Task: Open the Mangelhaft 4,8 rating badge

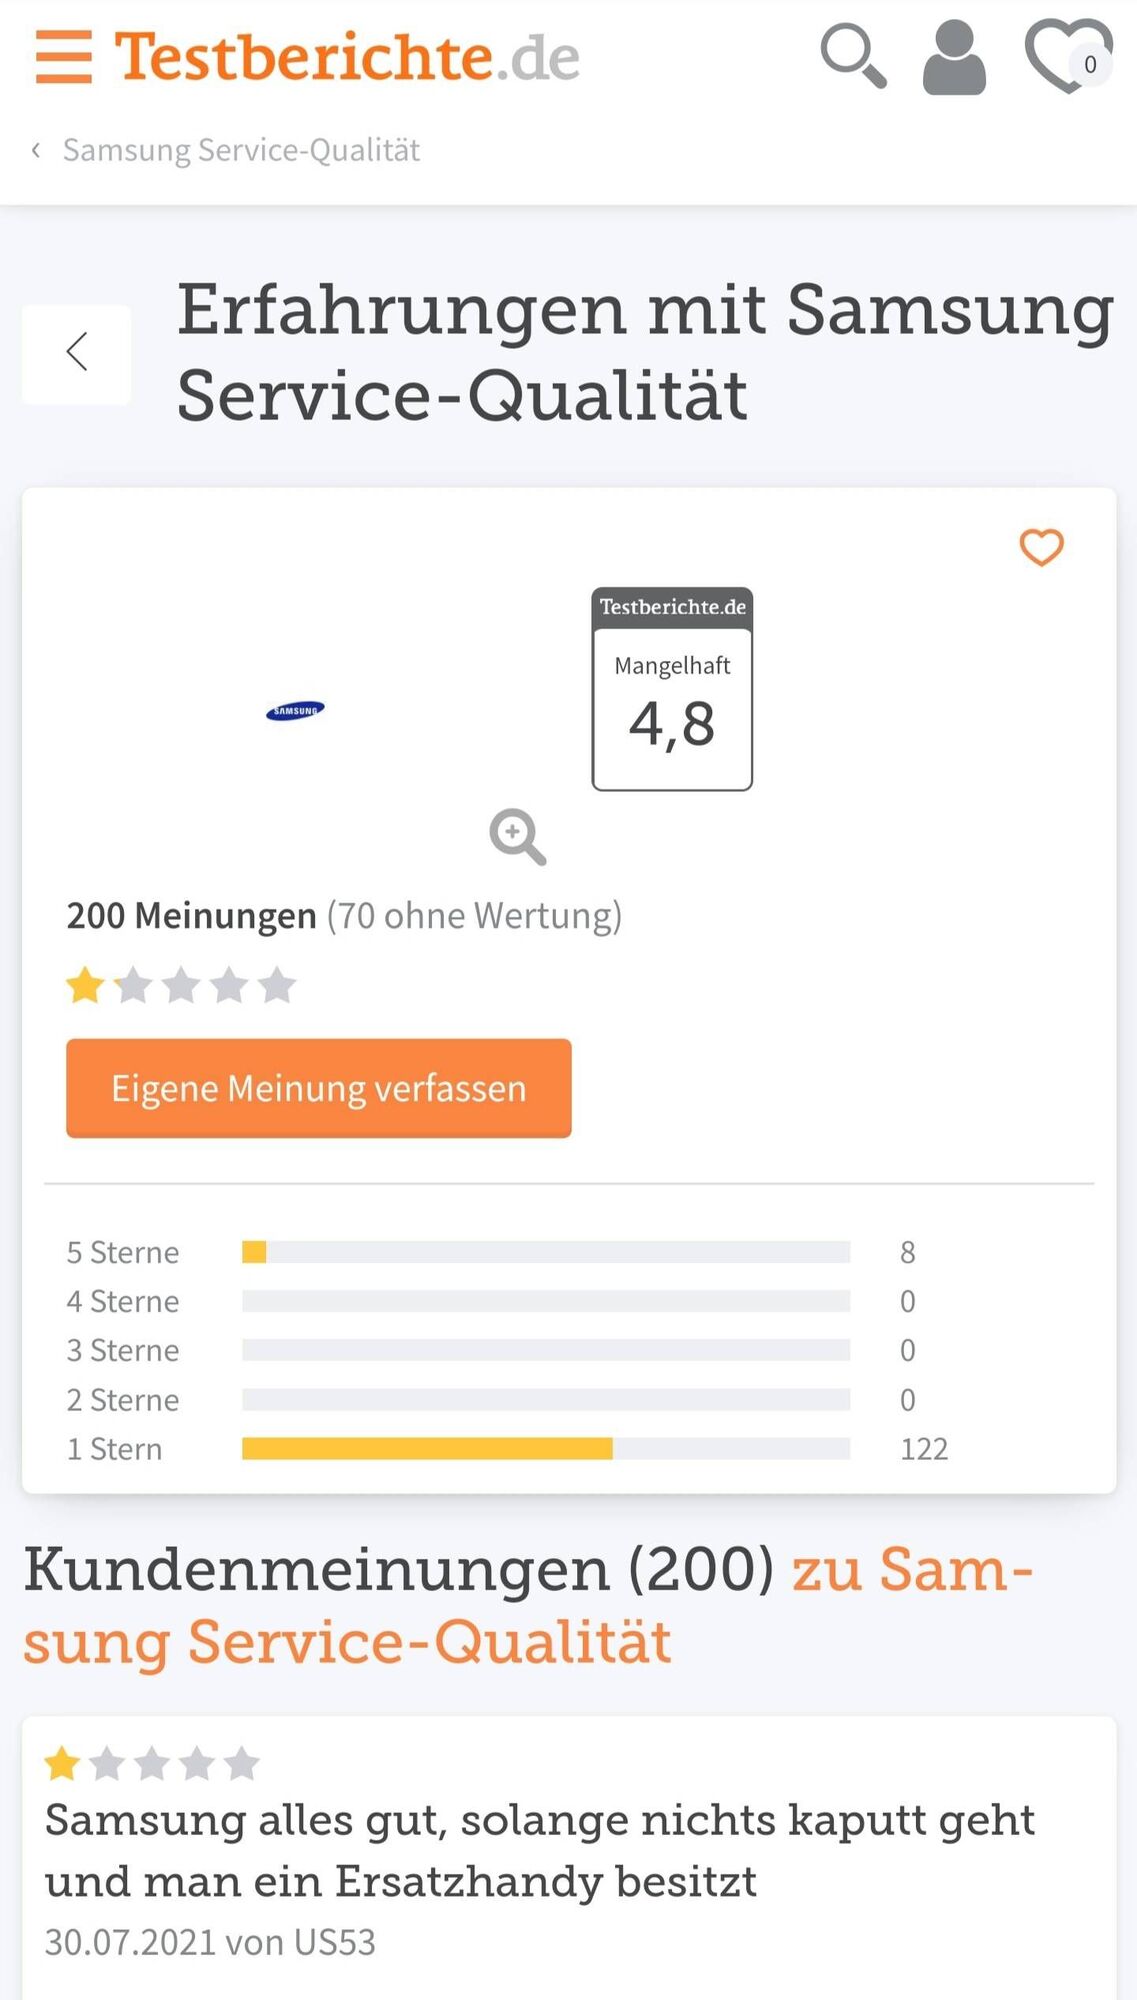Action: pos(672,689)
